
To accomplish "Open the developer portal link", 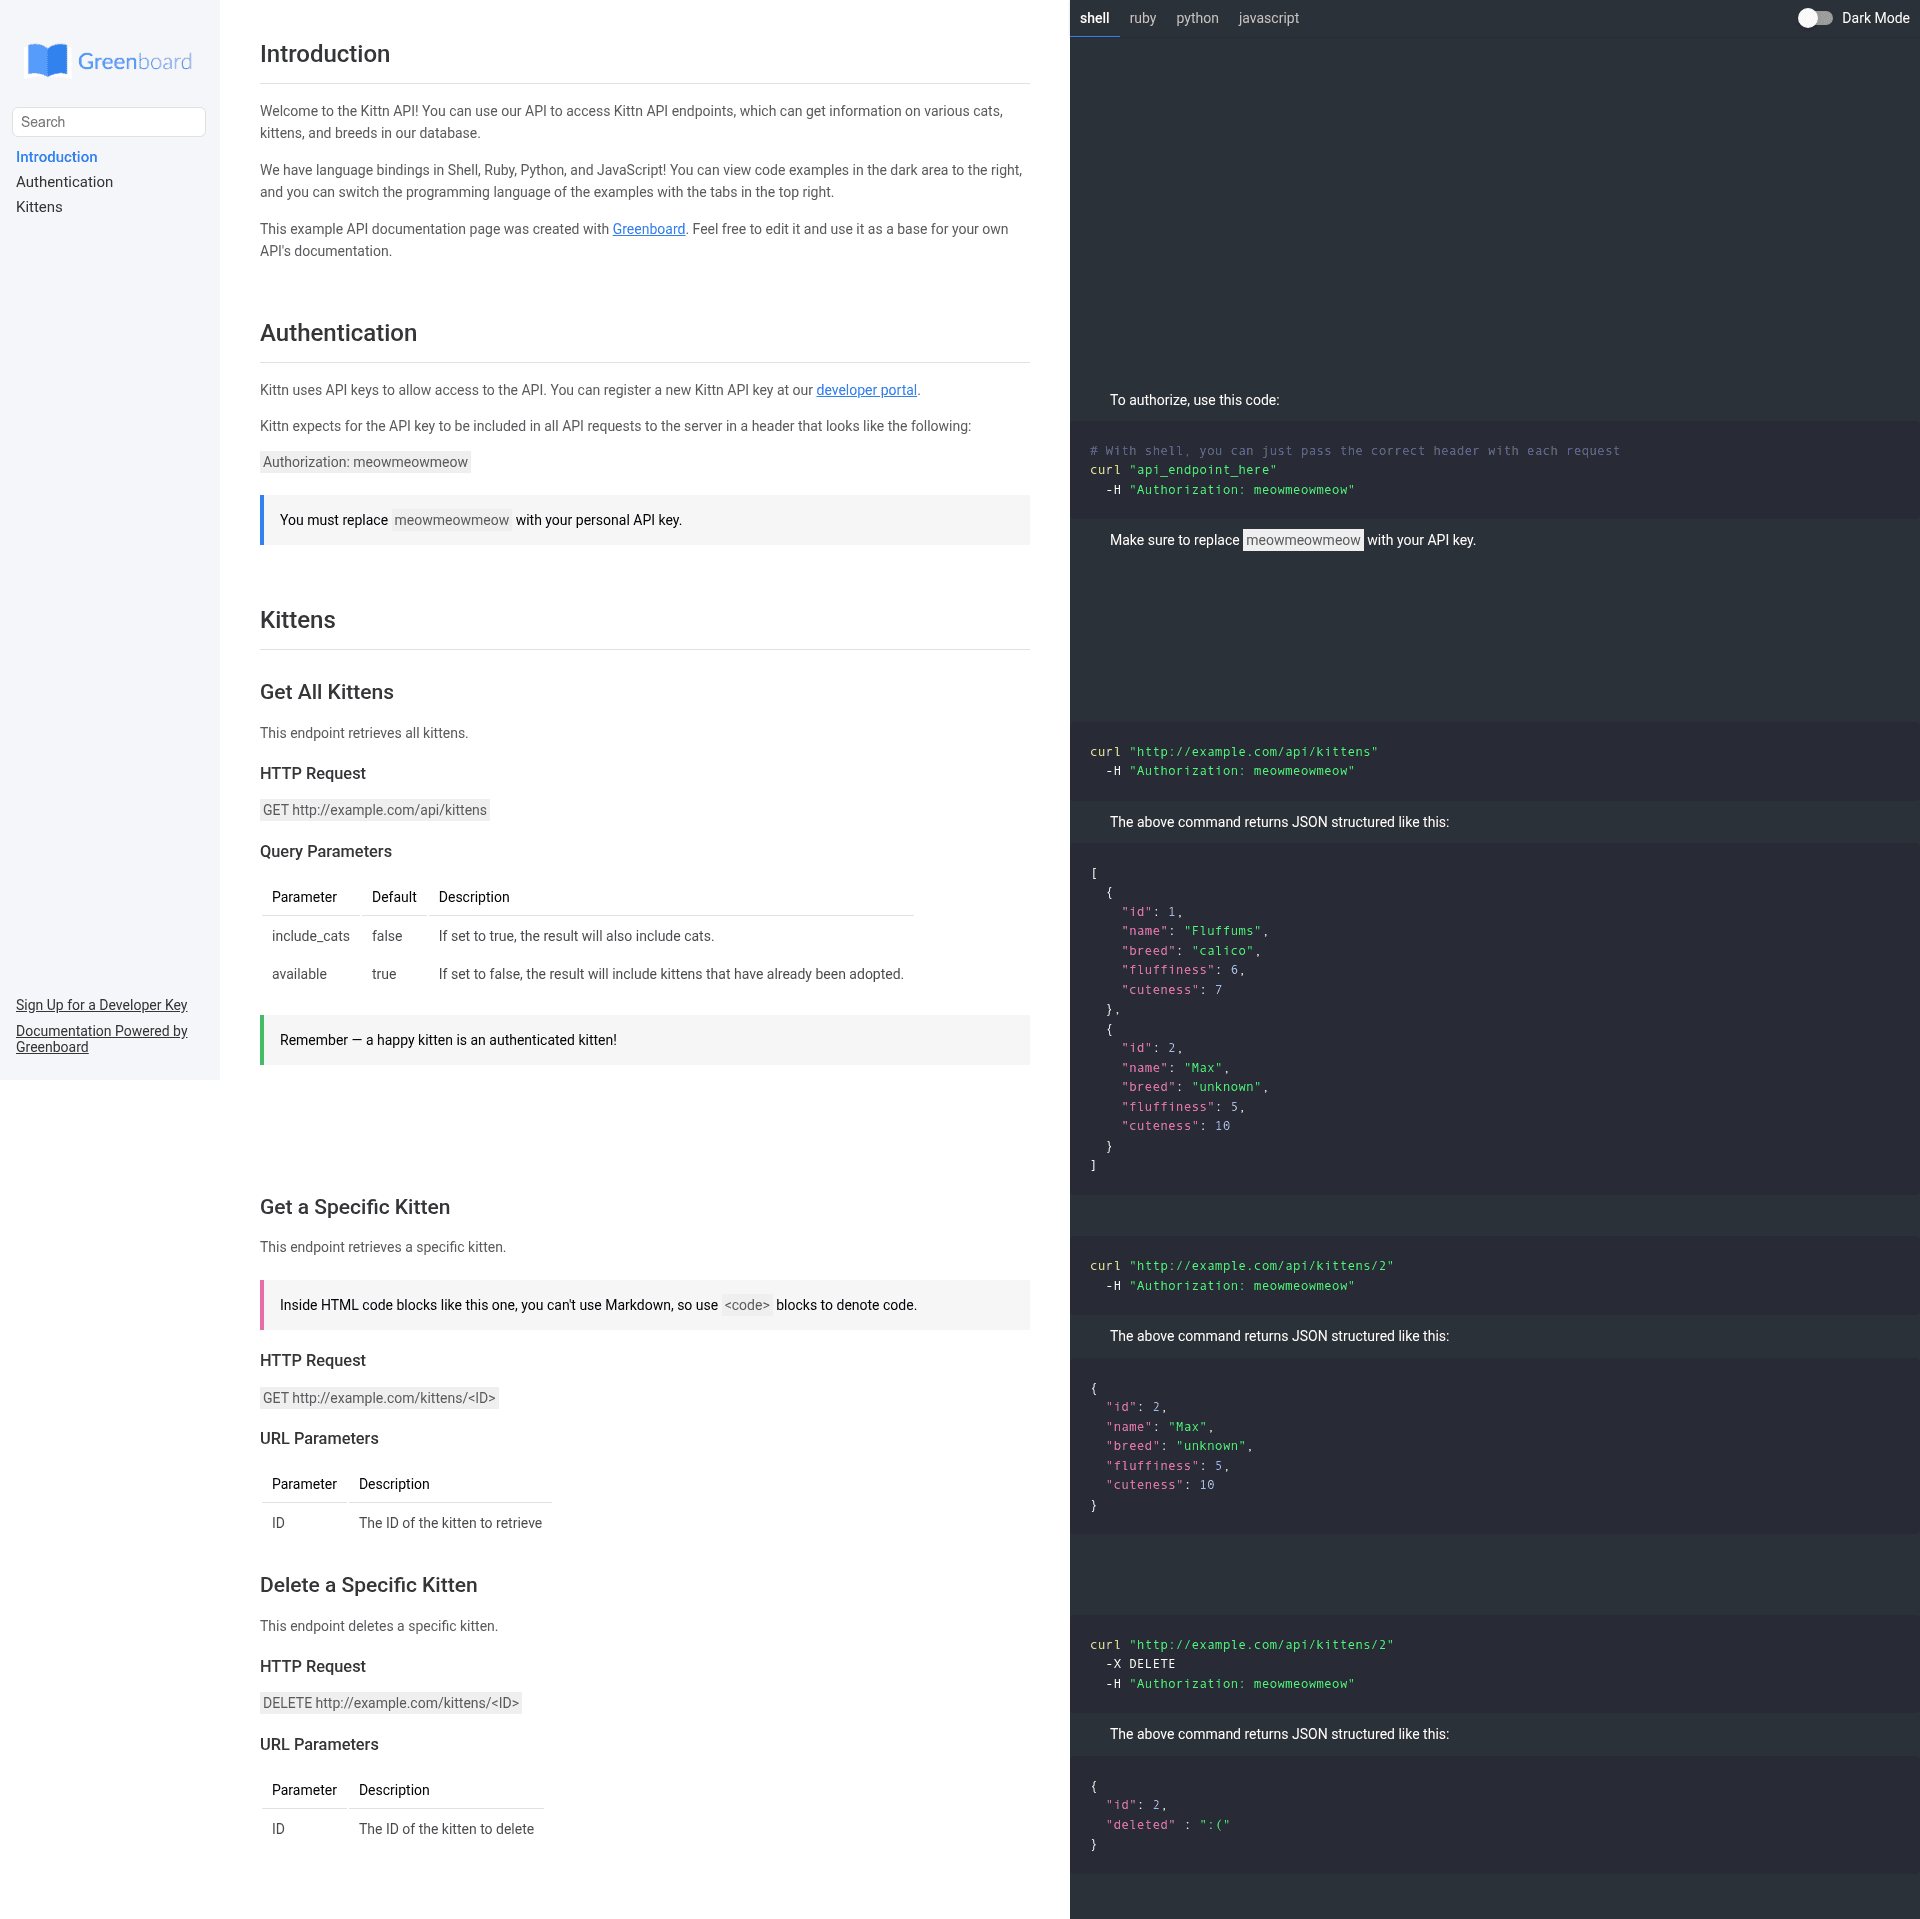I will click(867, 390).
